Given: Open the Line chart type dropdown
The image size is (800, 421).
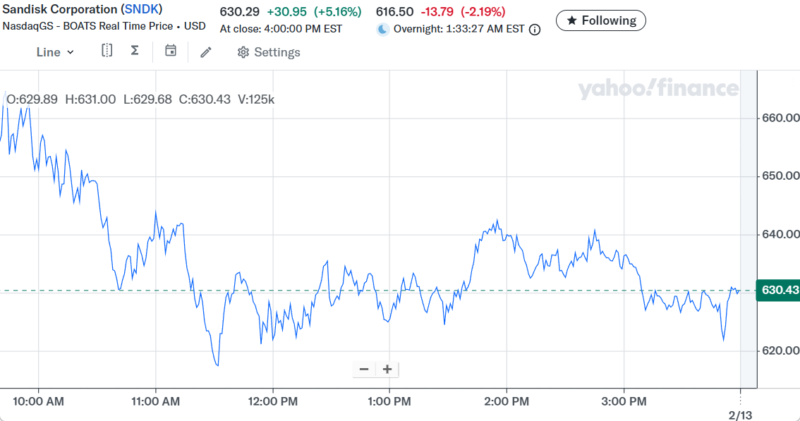Looking at the screenshot, I should click(55, 52).
